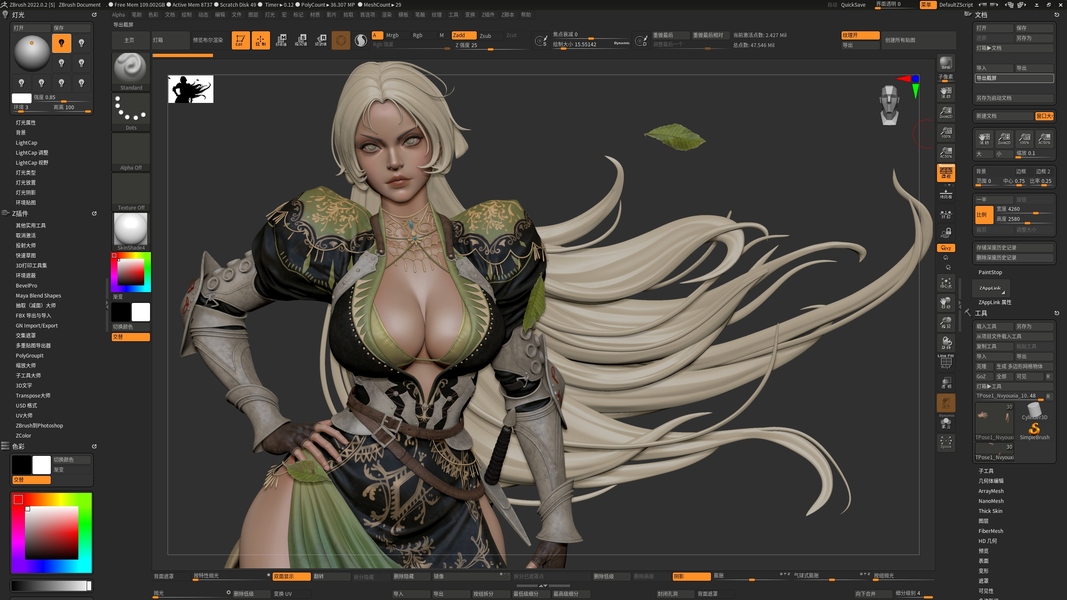This screenshot has height=600, width=1067.
Task: Click the Zoom2D icon in document panel
Action: 1004,139
